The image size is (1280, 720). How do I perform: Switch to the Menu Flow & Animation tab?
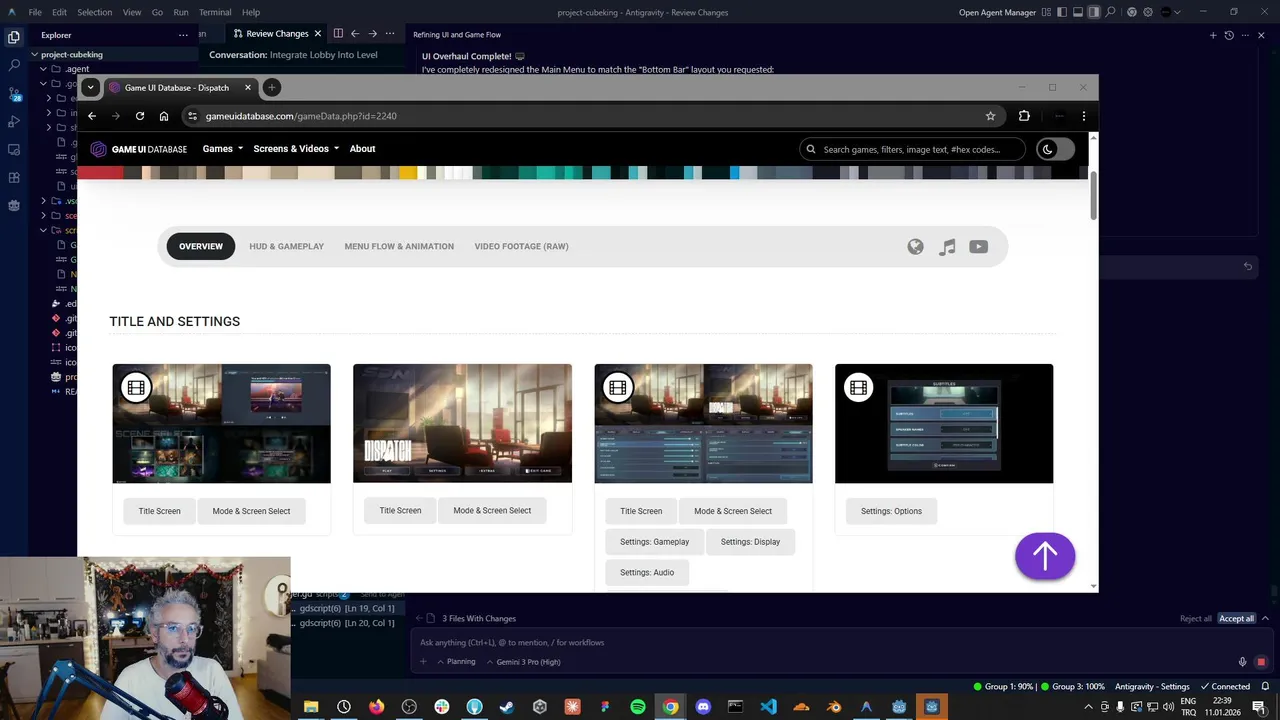pyautogui.click(x=399, y=246)
